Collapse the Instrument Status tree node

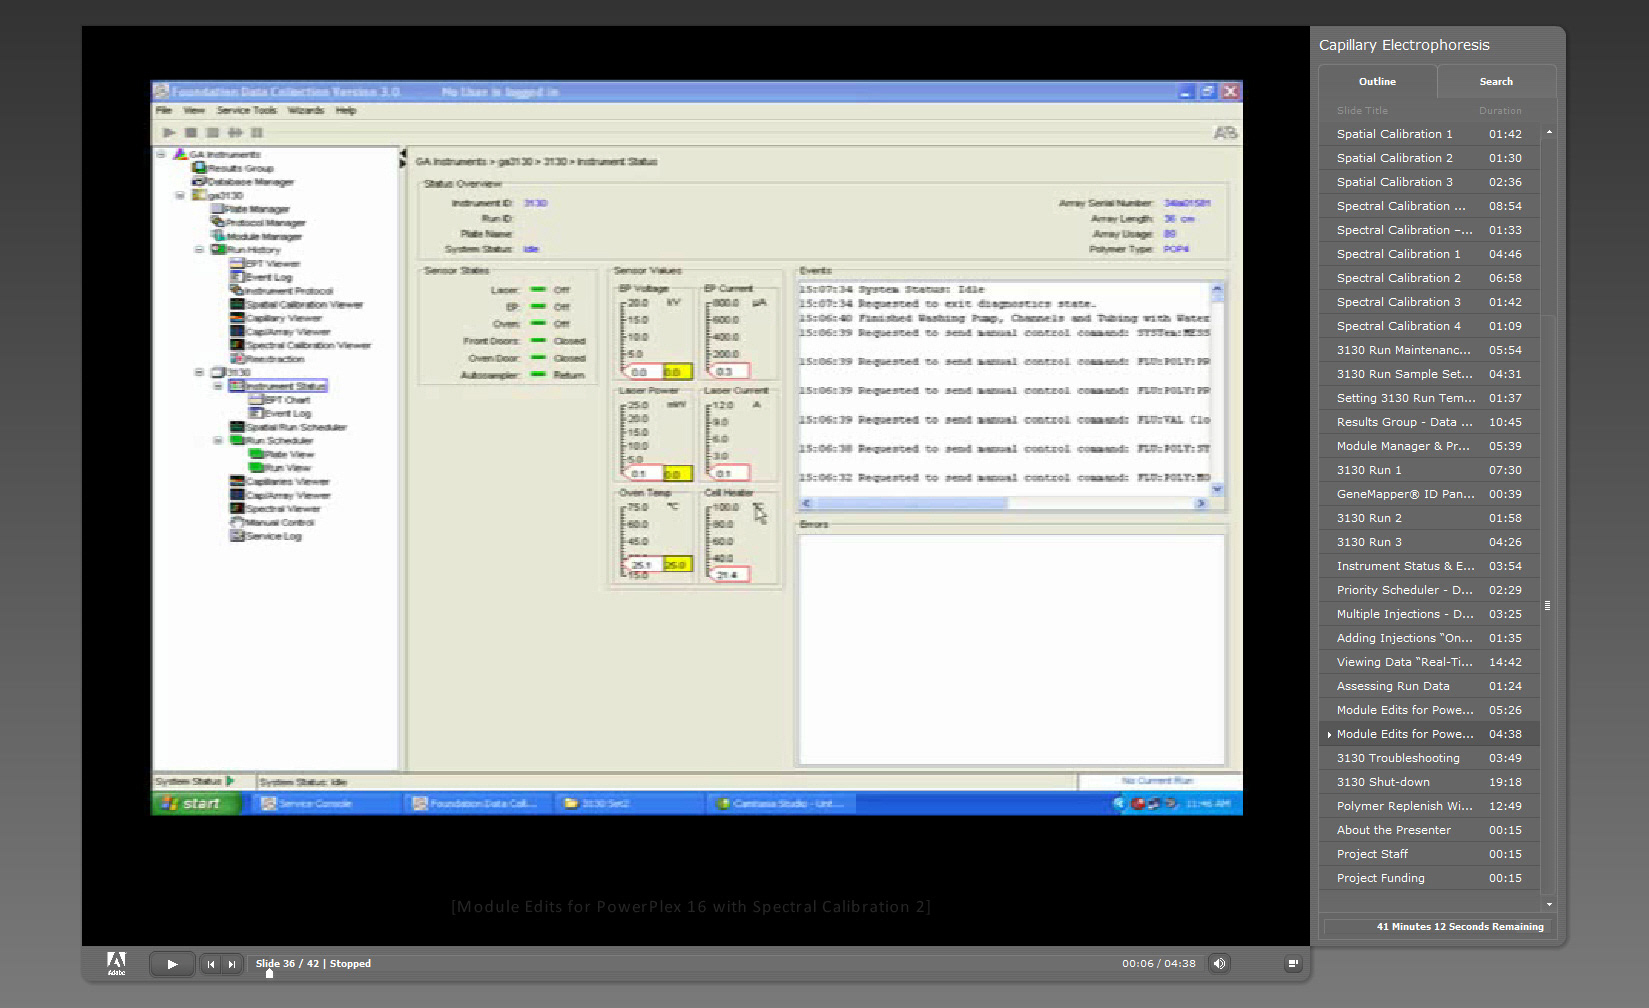[218, 386]
